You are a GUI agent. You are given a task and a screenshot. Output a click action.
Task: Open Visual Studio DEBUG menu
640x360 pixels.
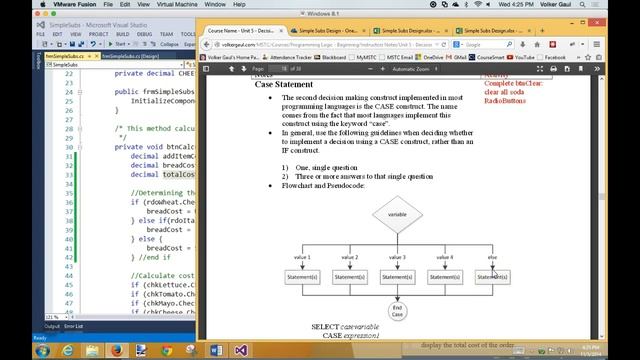click(x=144, y=34)
